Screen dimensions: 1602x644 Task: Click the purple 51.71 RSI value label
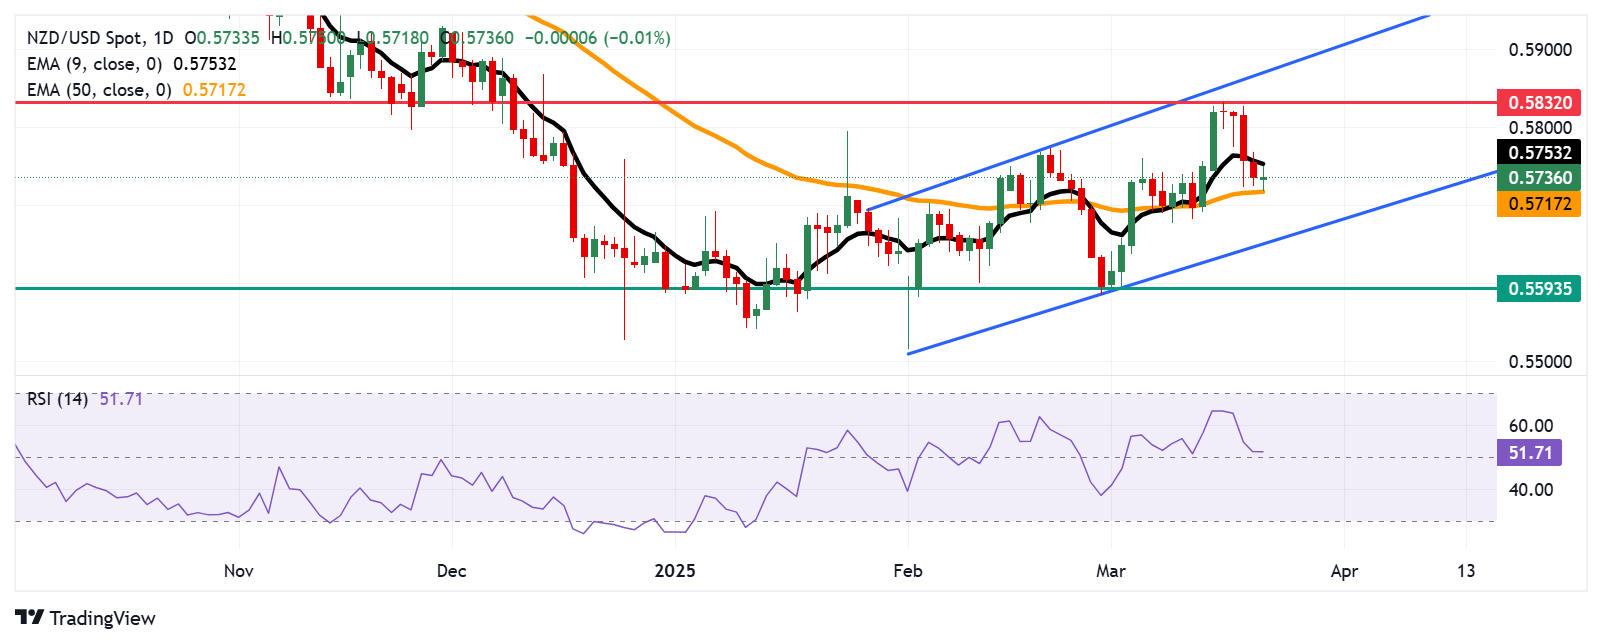click(1529, 453)
